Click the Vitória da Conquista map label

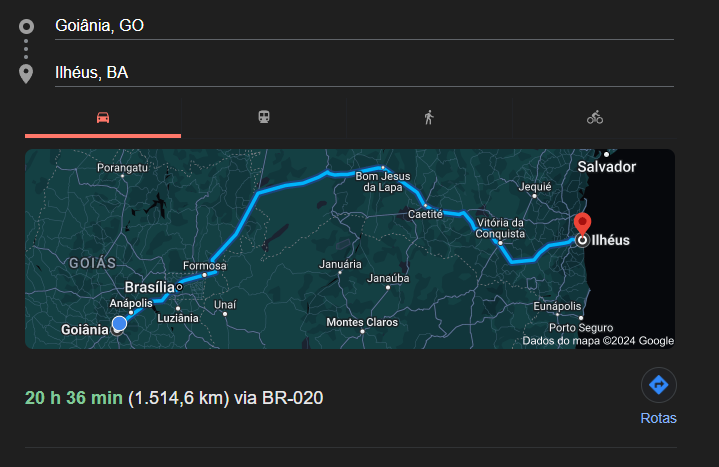point(500,228)
